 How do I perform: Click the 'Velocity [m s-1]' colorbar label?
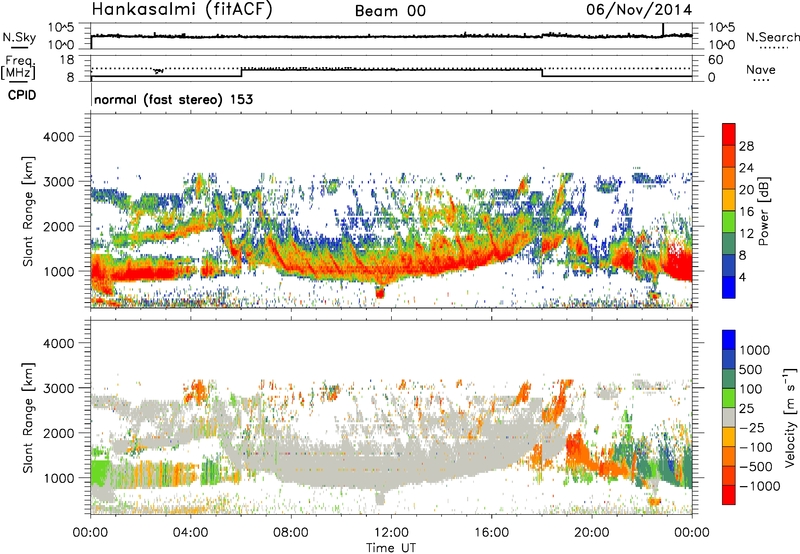point(790,417)
